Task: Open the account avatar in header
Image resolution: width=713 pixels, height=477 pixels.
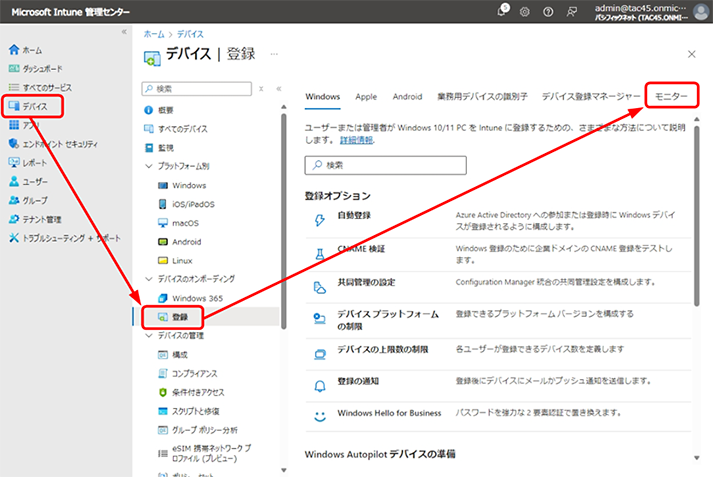Action: (x=702, y=12)
